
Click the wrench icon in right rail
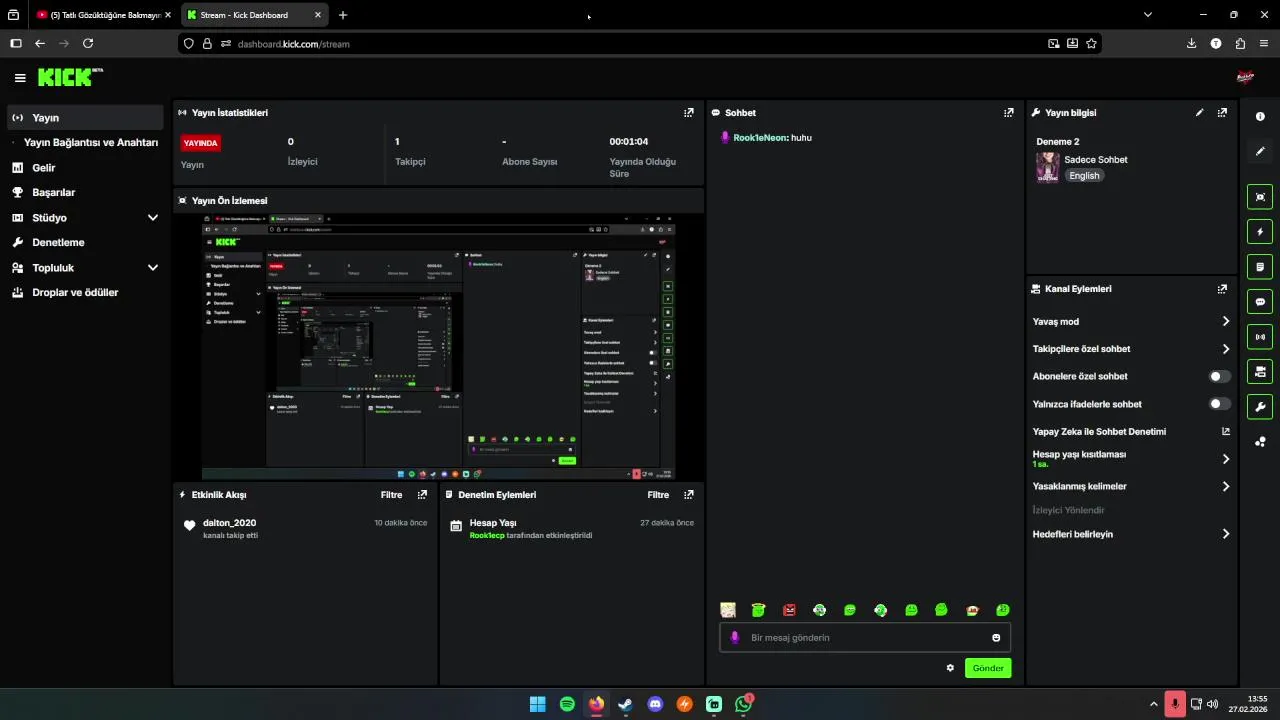click(x=1260, y=407)
